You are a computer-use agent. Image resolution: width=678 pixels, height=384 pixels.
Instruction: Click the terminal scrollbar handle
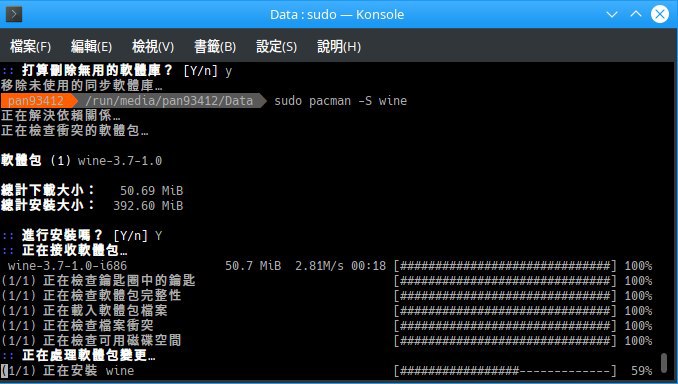pyautogui.click(x=664, y=362)
